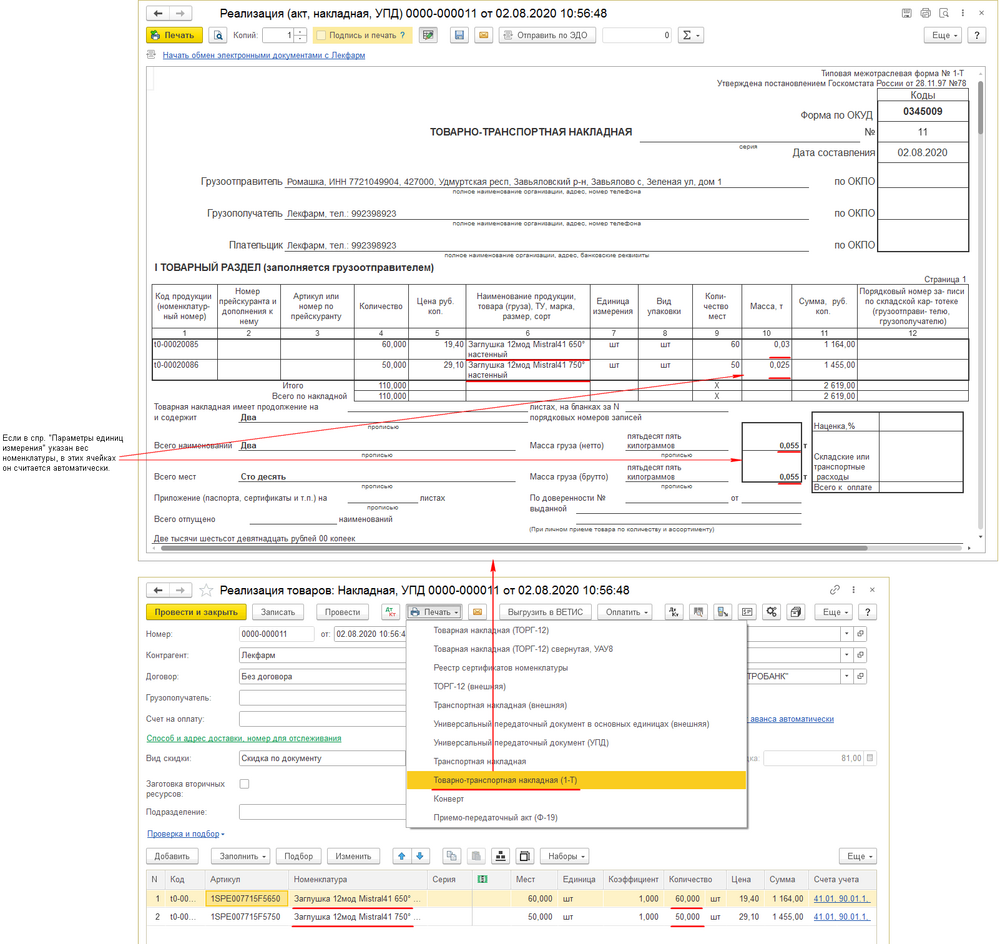Click the Дт/Кт postings icon

tap(390, 612)
